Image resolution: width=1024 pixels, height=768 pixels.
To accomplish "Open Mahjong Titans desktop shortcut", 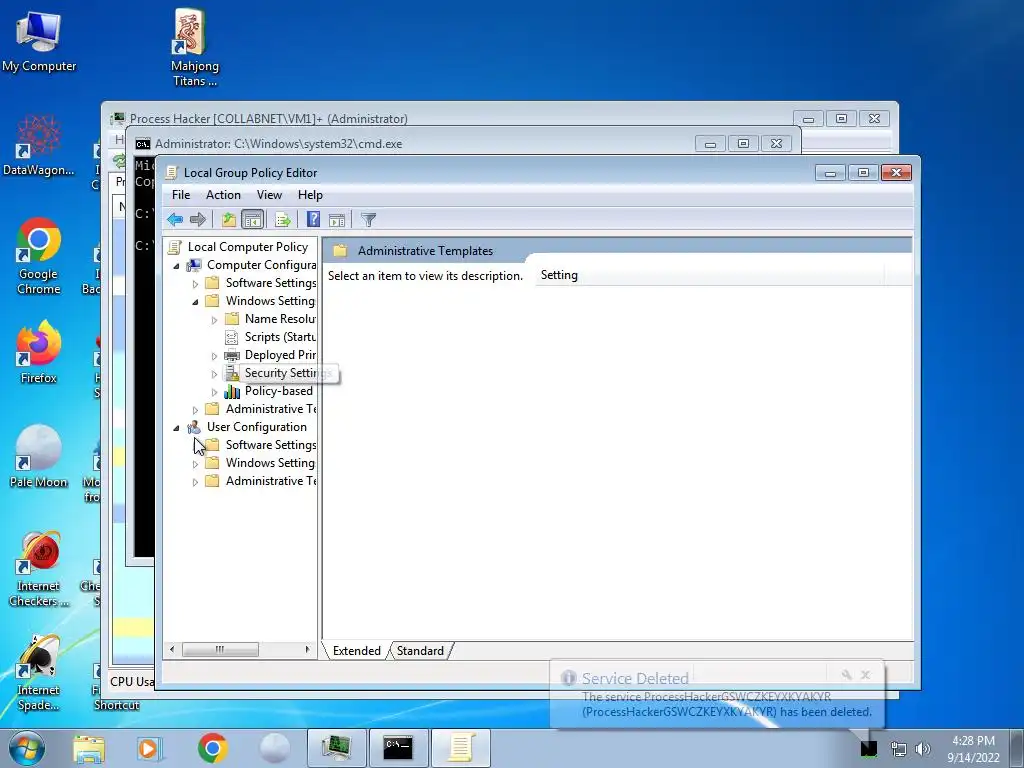I will 195,47.
